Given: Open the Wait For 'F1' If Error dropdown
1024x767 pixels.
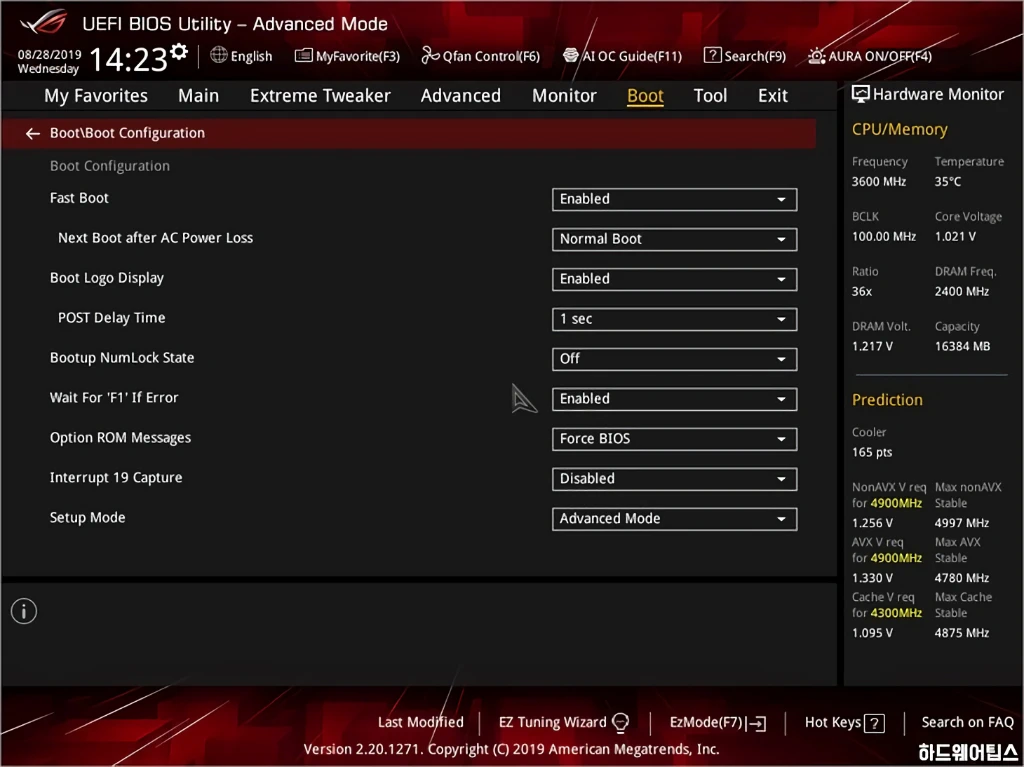Looking at the screenshot, I should click(x=674, y=399).
